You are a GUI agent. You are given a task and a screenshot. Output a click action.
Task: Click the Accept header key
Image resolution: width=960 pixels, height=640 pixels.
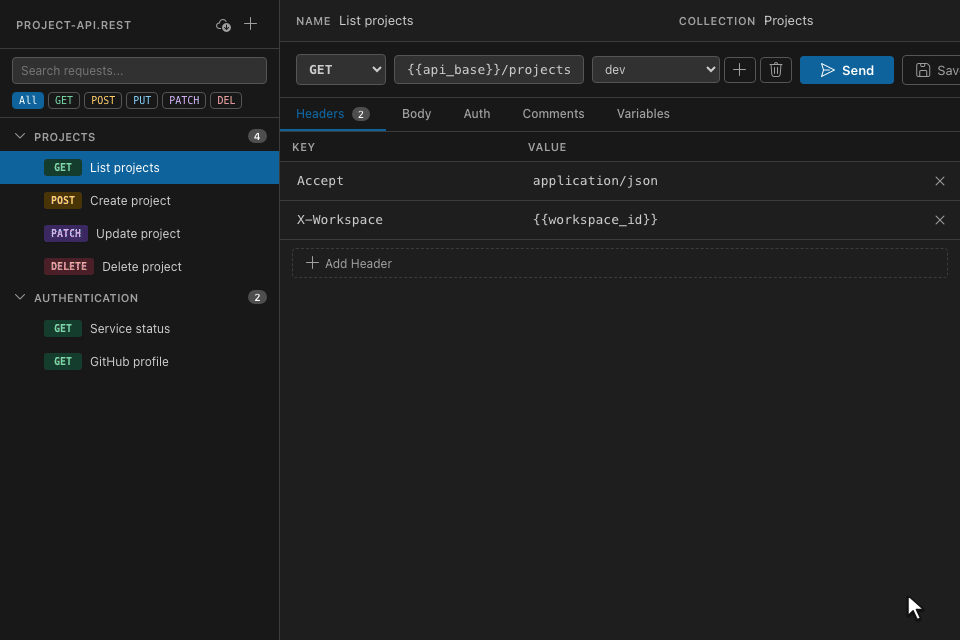click(320, 181)
